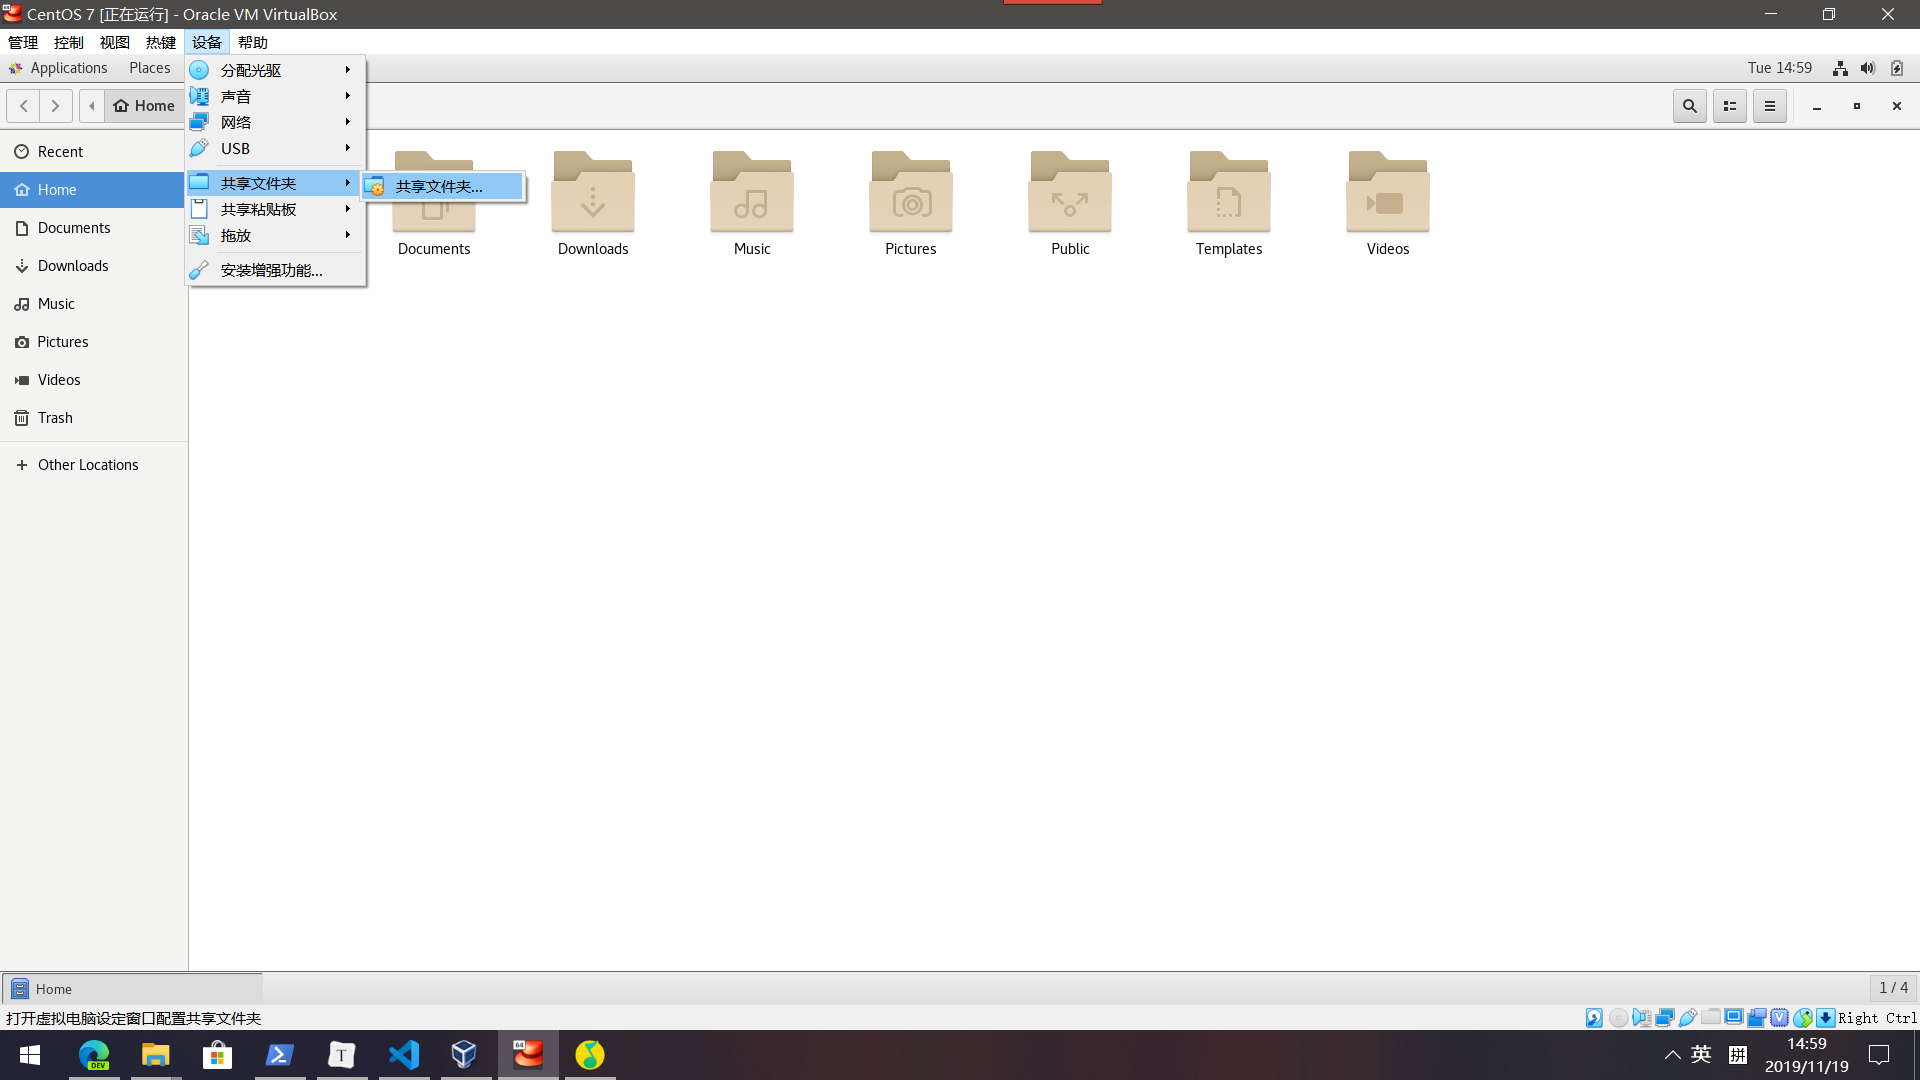Screen dimensions: 1920x1080
Task: Open the Videos folder icon
Action: pos(1387,194)
